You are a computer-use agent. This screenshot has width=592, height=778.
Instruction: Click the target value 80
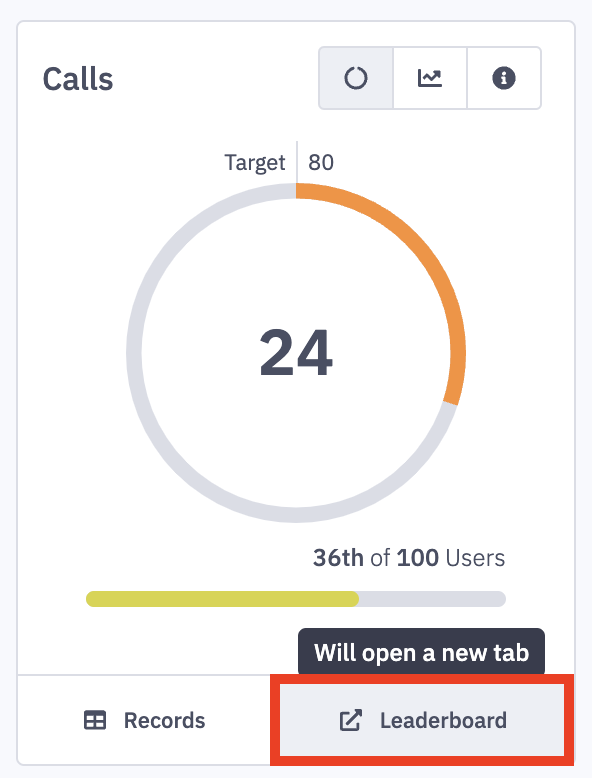pyautogui.click(x=321, y=162)
